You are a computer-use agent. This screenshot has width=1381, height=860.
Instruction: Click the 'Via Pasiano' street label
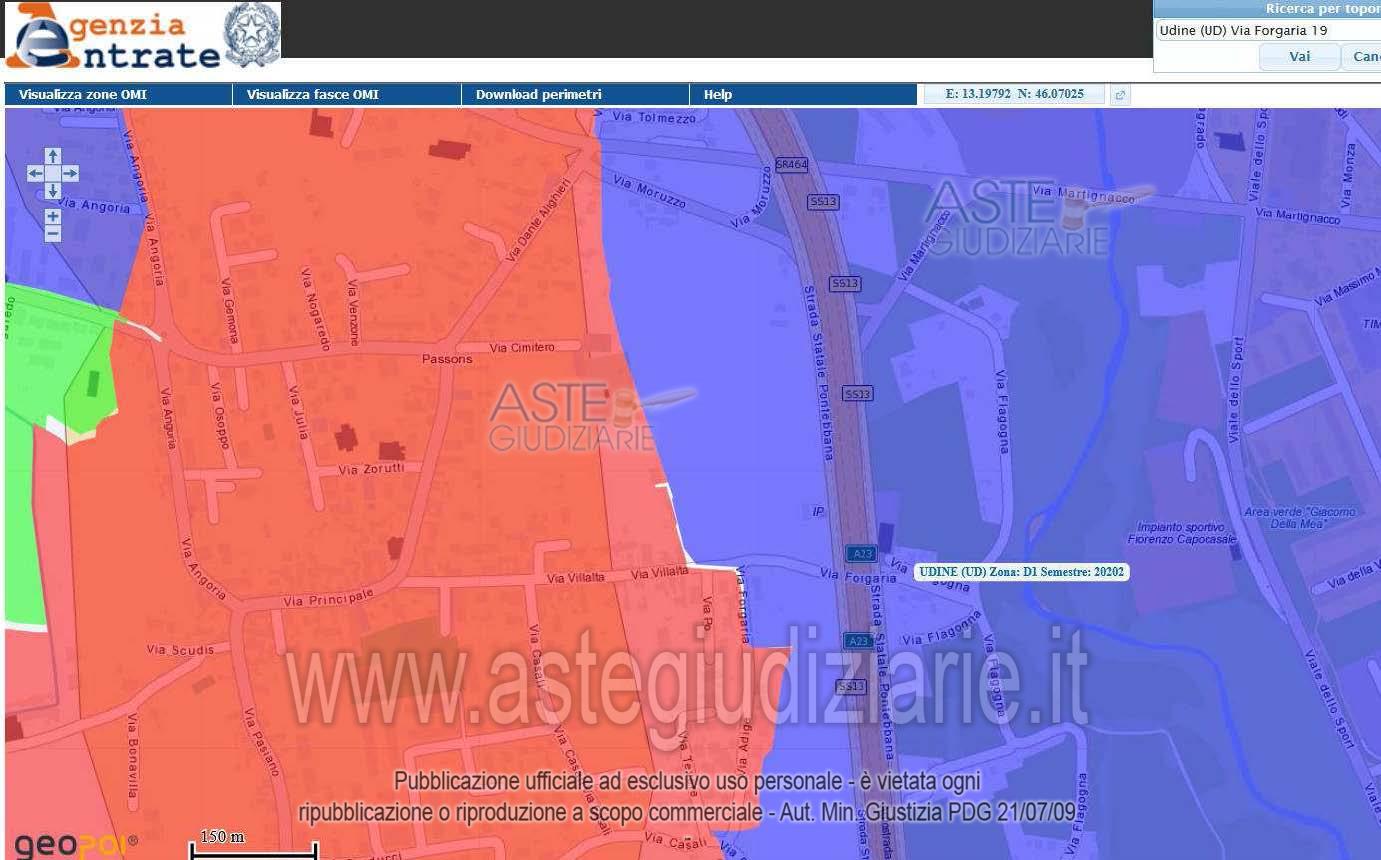(261, 742)
